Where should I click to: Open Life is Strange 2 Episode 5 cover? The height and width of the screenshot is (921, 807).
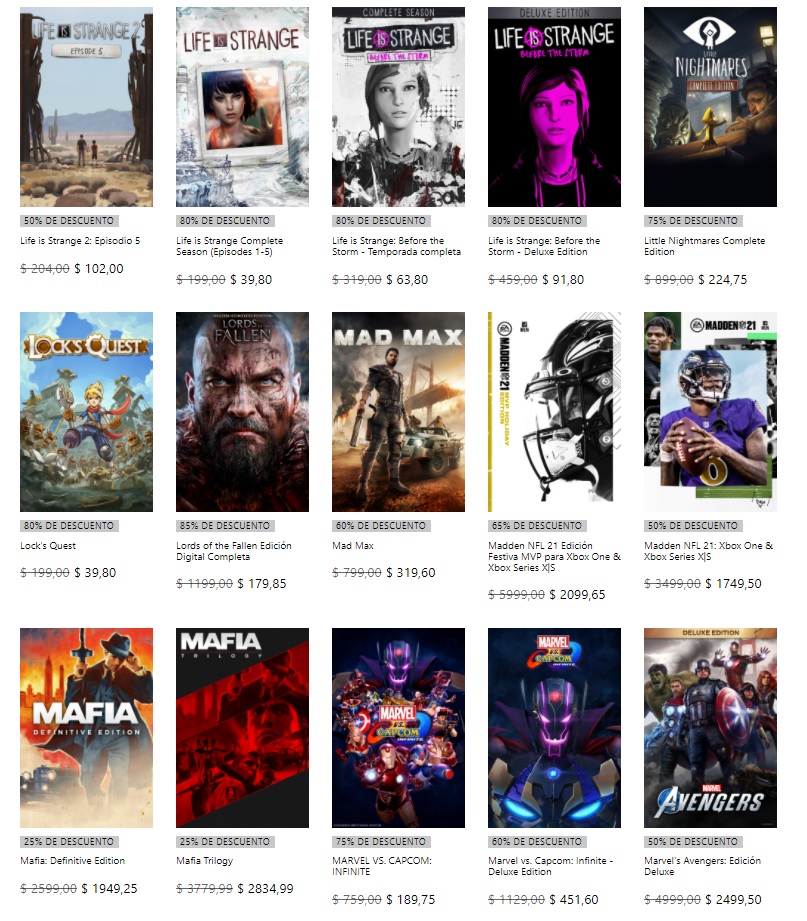coord(86,107)
